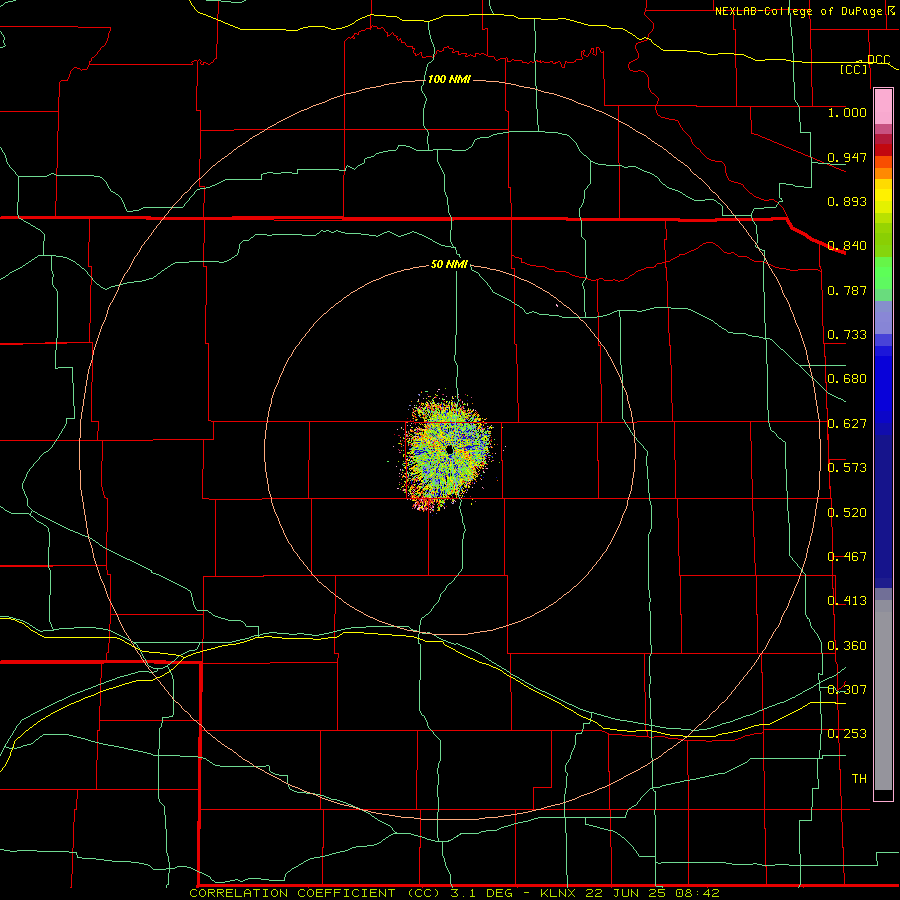Click the 0.307 scale value
This screenshot has width=900, height=900.
(x=847, y=690)
